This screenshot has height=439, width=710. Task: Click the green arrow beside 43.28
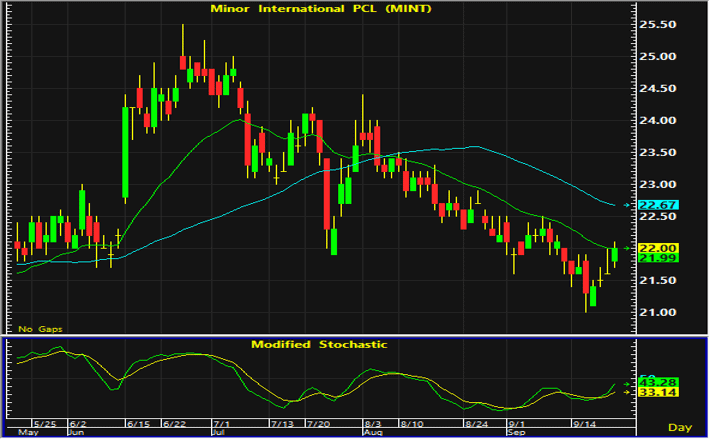pyautogui.click(x=627, y=383)
